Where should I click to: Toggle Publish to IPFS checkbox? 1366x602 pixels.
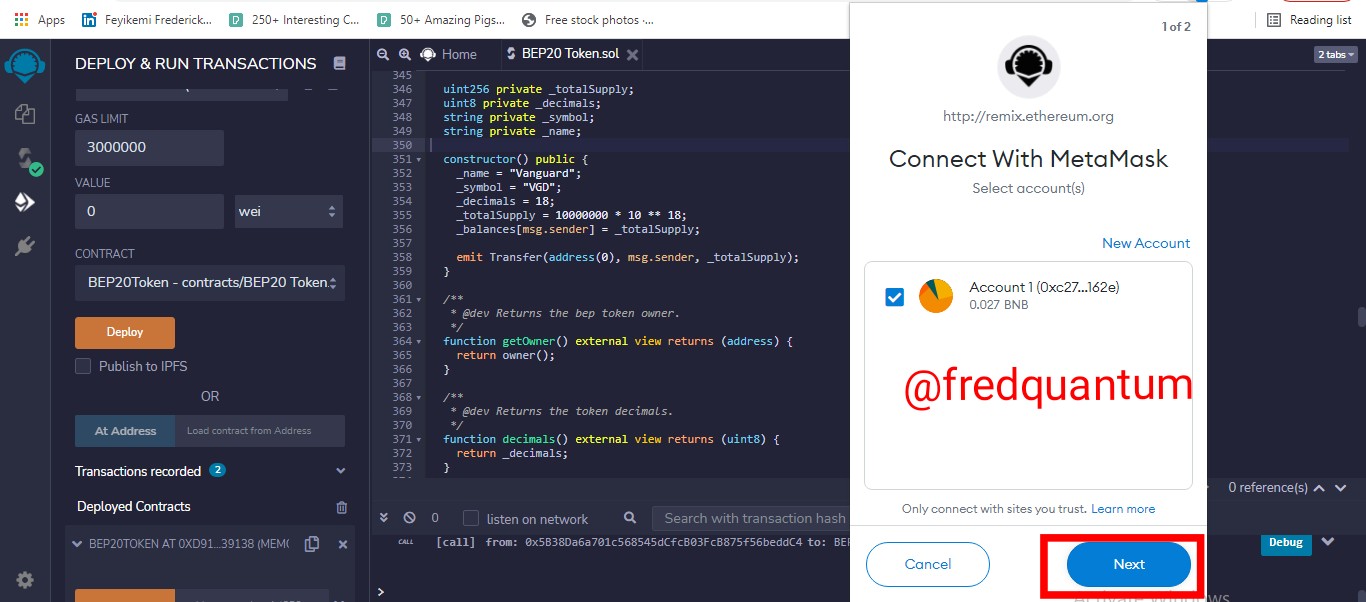83,366
